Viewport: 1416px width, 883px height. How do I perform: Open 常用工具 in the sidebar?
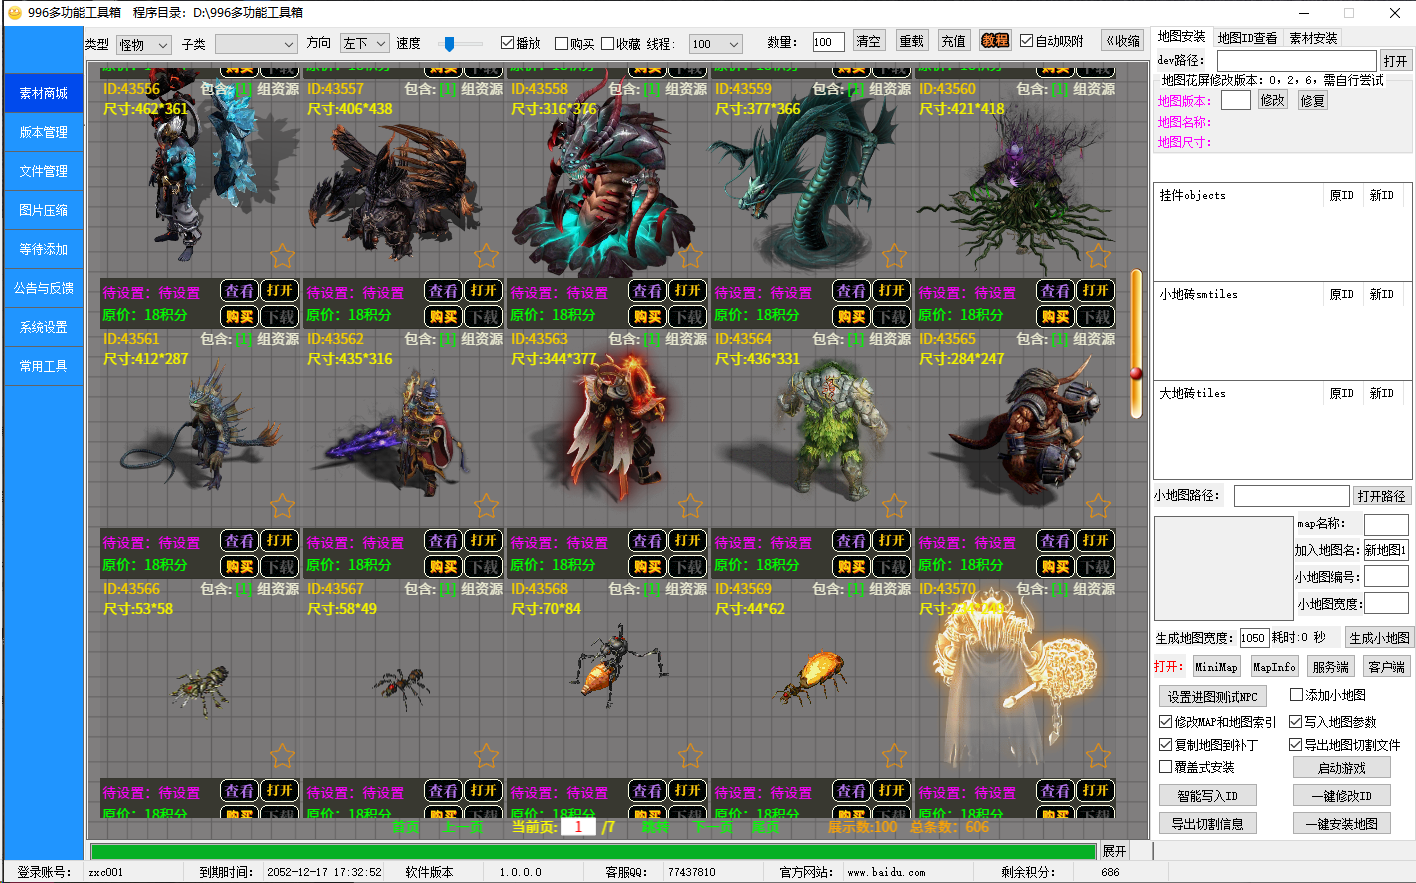44,366
